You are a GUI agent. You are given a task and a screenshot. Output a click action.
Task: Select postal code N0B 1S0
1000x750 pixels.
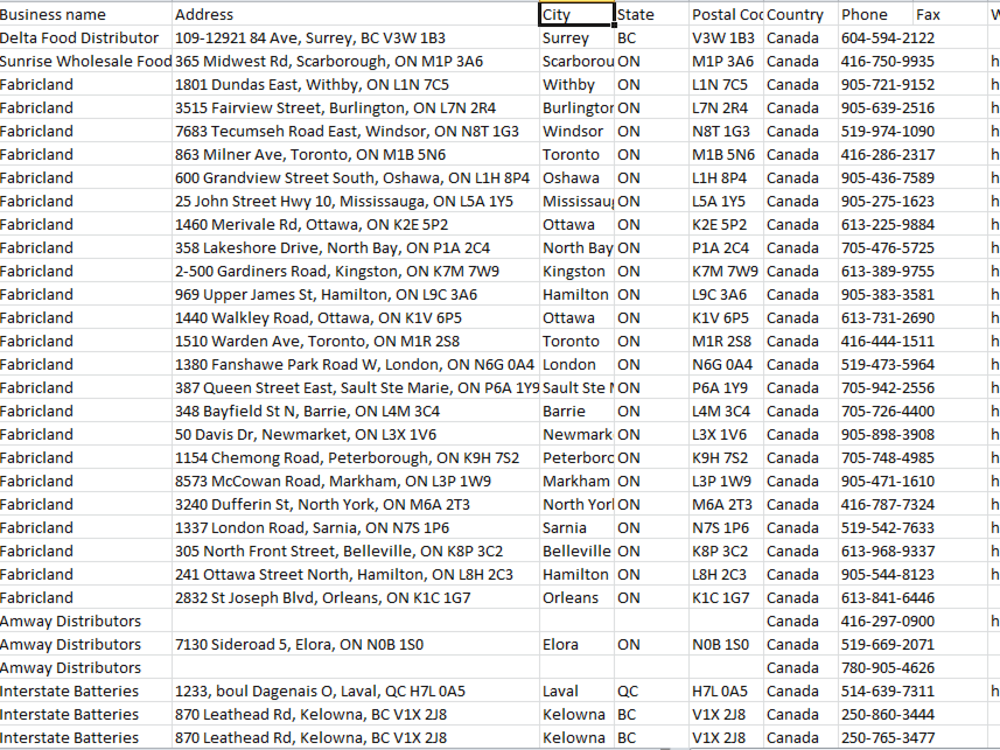click(726, 644)
